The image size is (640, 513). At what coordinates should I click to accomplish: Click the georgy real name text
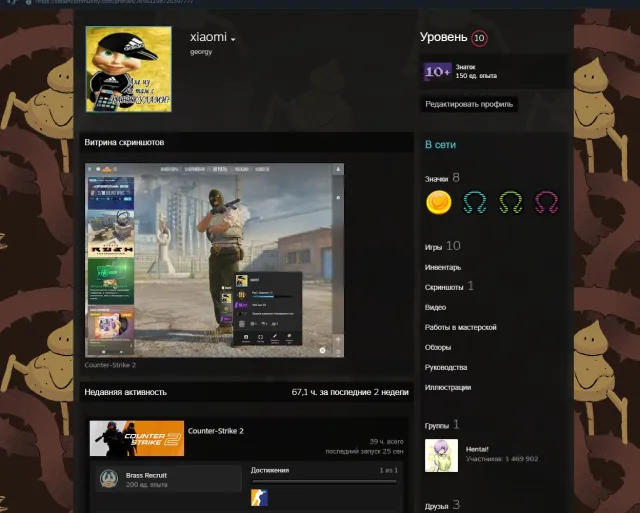[x=201, y=52]
